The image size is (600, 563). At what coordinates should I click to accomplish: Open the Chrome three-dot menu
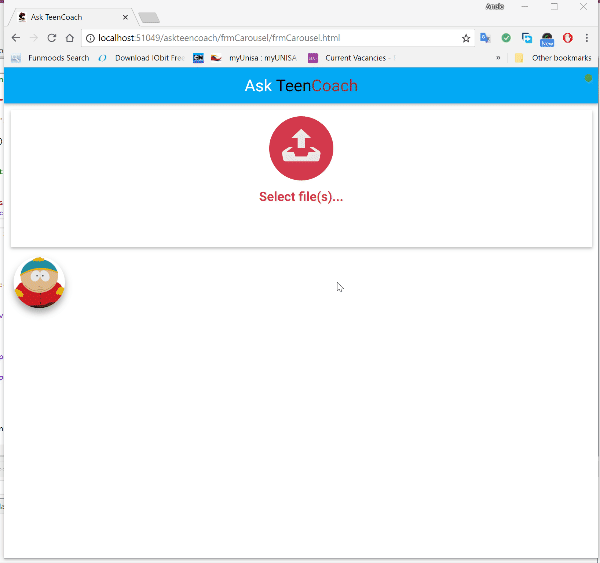587,38
